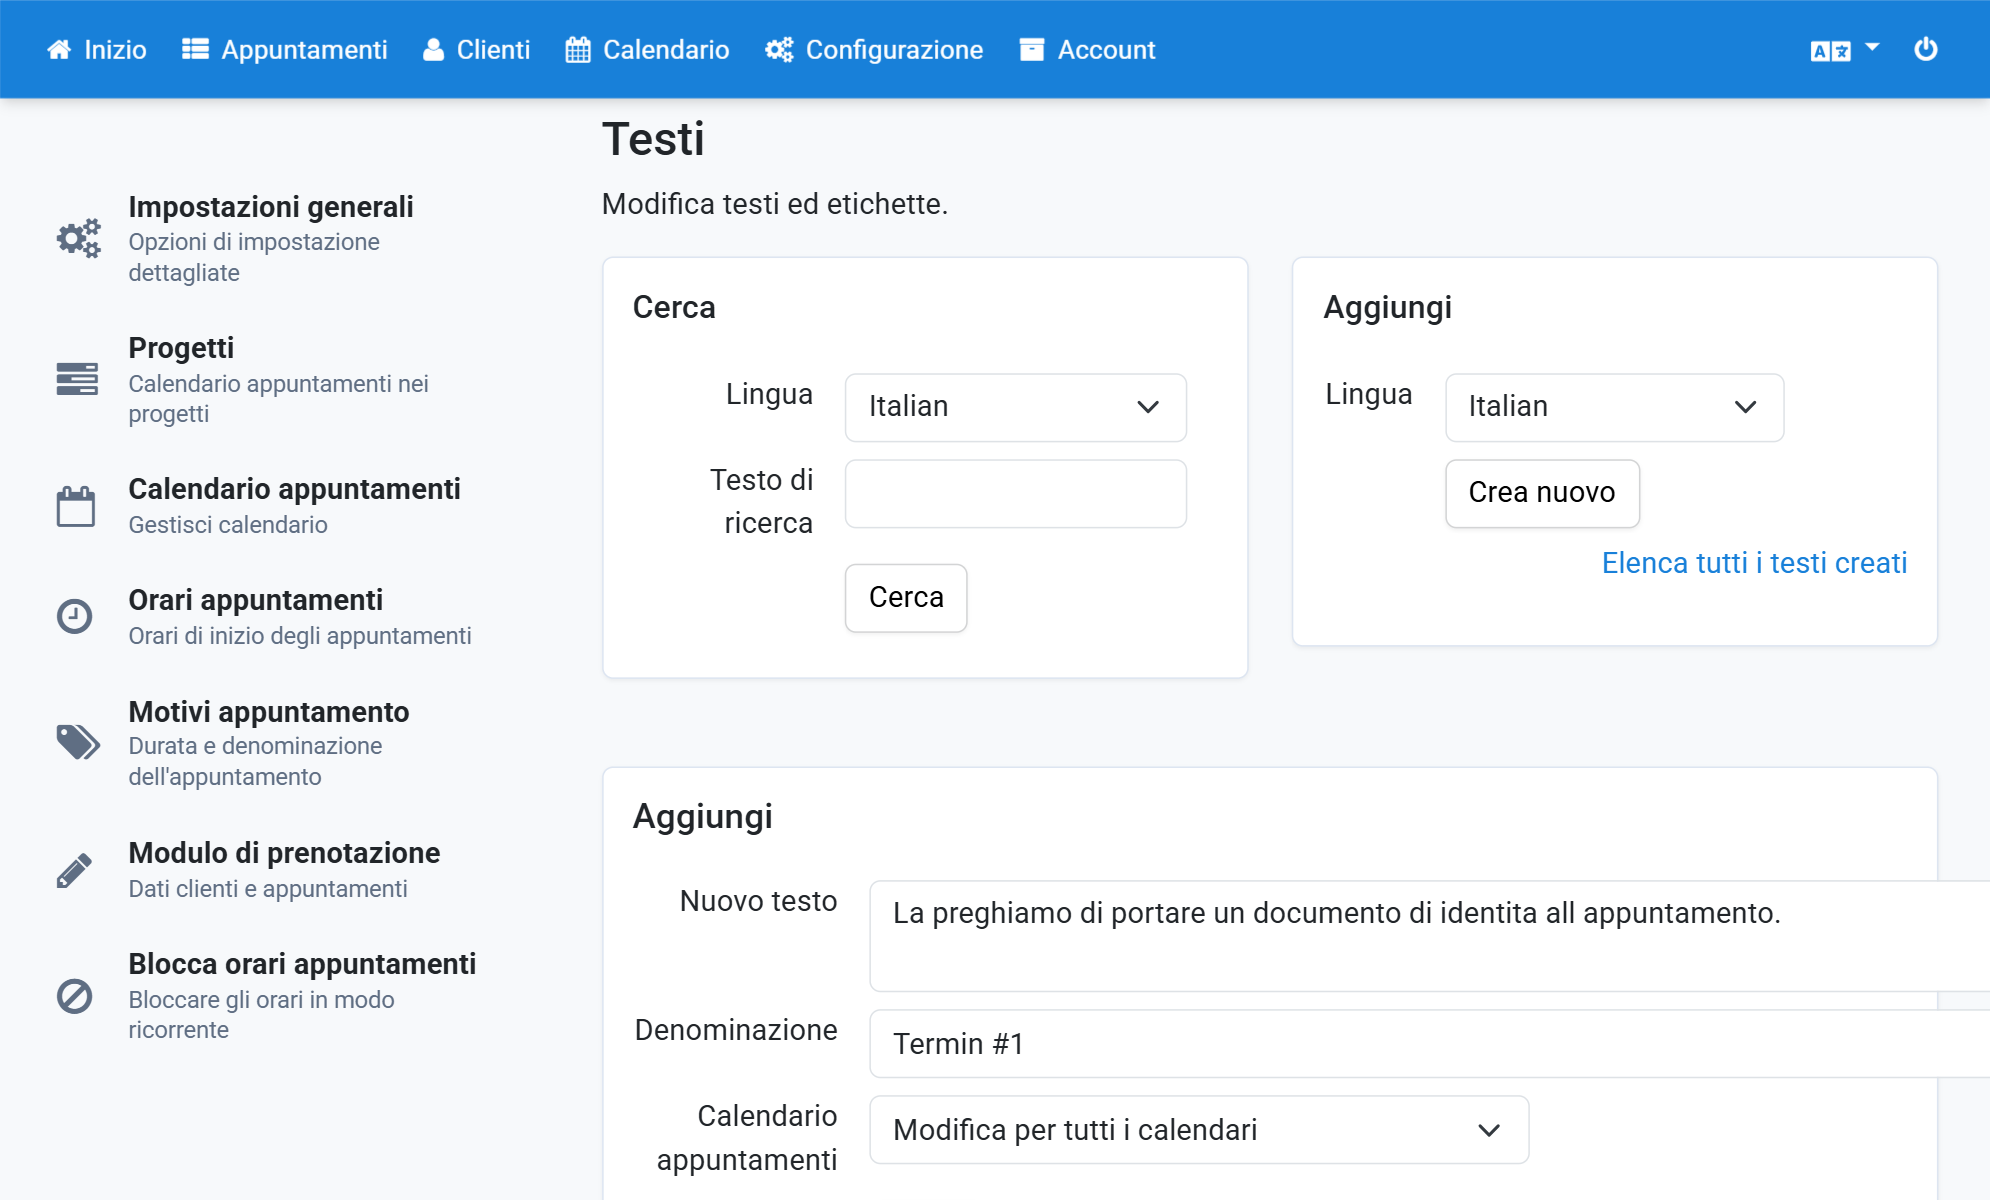The height and width of the screenshot is (1200, 1990).
Task: Focus the Testo di ricerca field
Action: (x=1015, y=494)
